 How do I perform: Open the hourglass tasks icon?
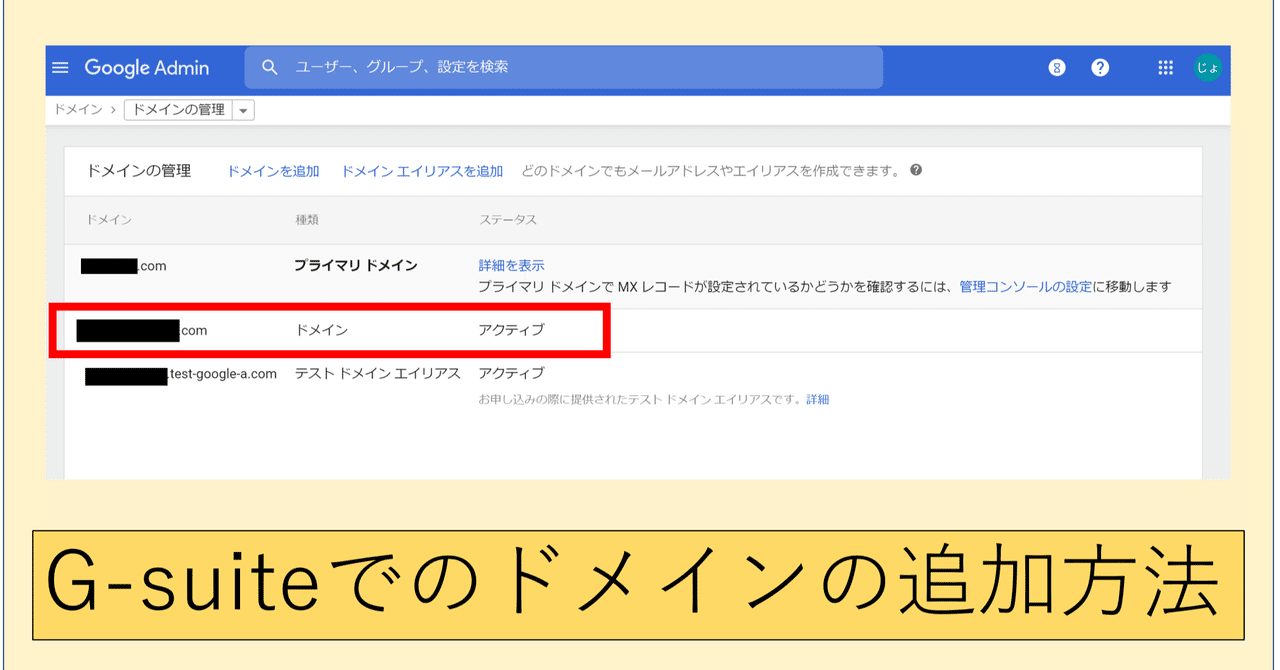pos(1057,68)
